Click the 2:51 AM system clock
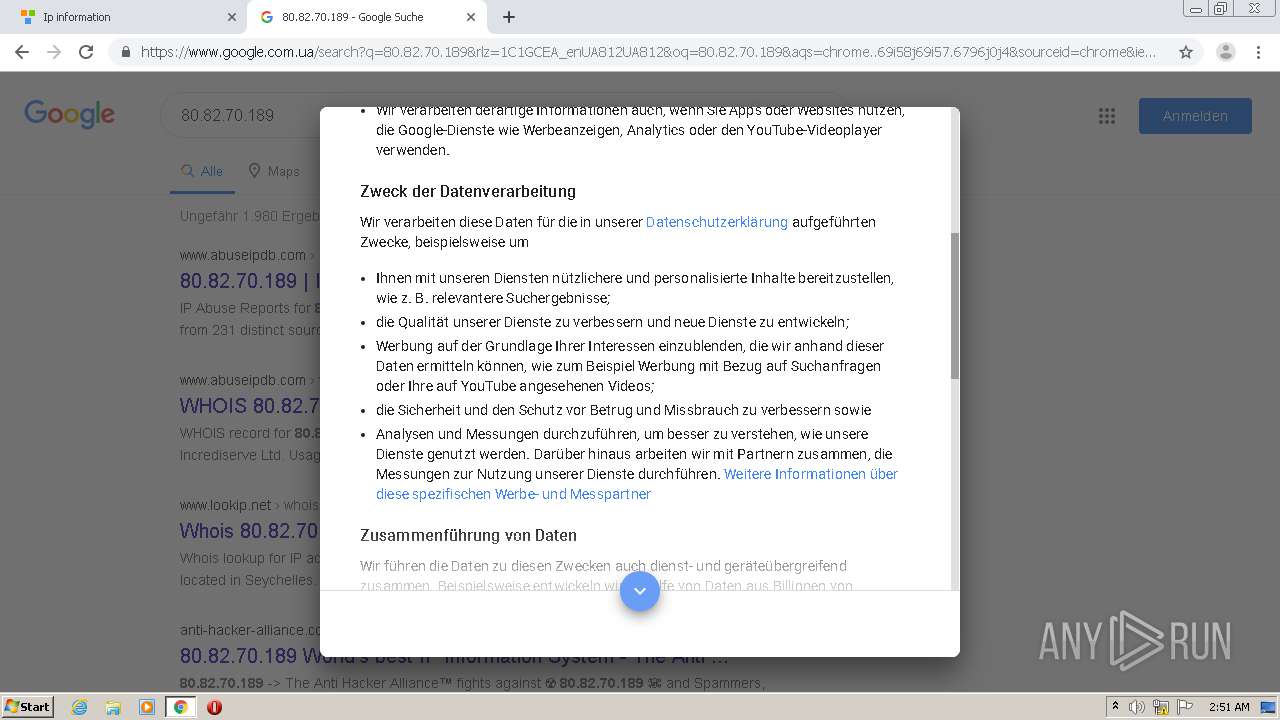 click(x=1229, y=707)
